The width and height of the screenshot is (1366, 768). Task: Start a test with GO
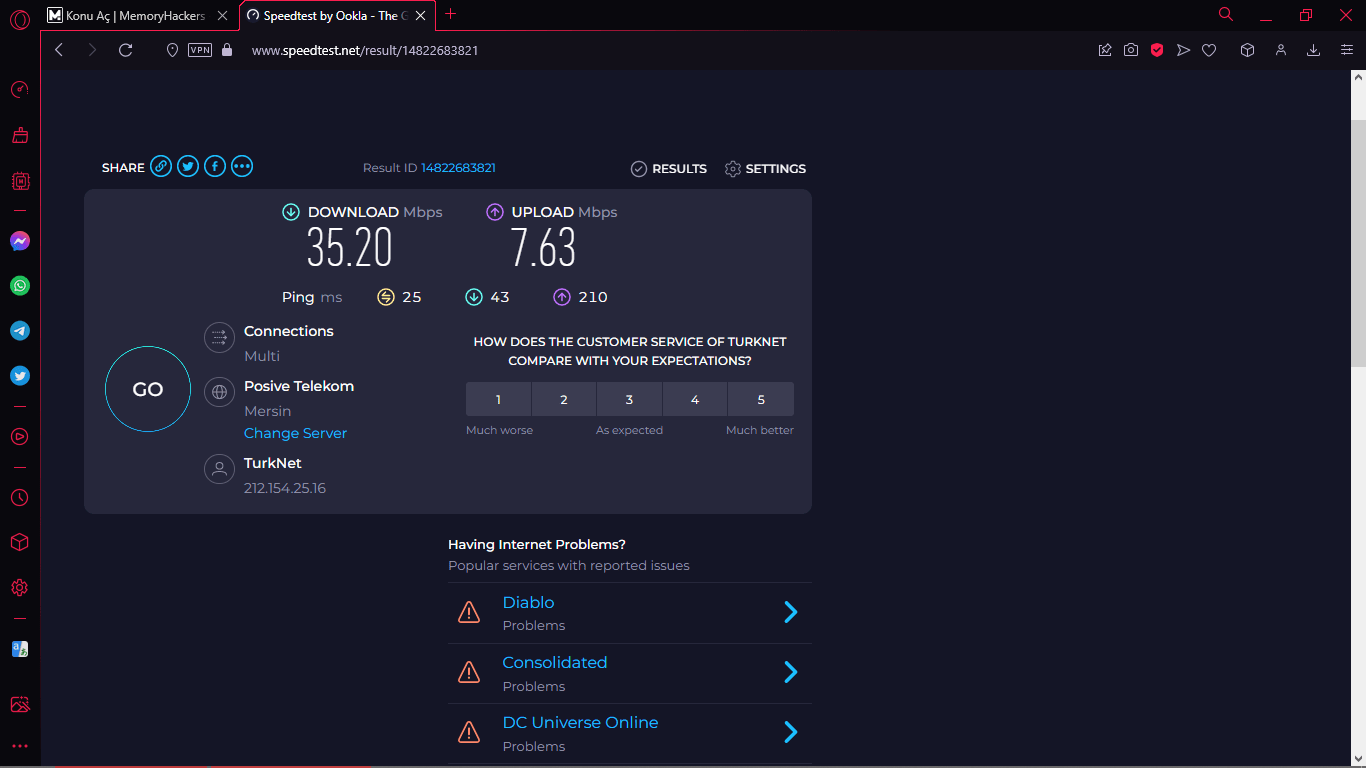click(x=148, y=389)
